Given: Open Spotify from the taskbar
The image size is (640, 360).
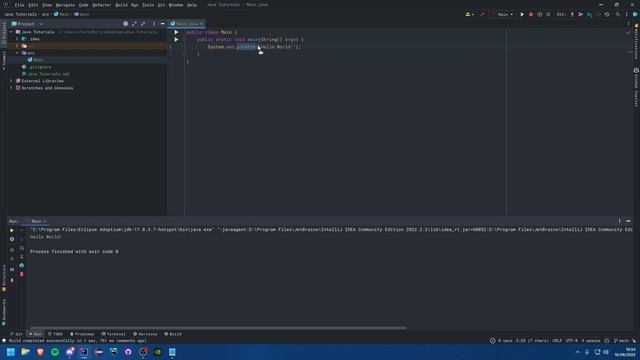Looking at the screenshot, I should 55,352.
